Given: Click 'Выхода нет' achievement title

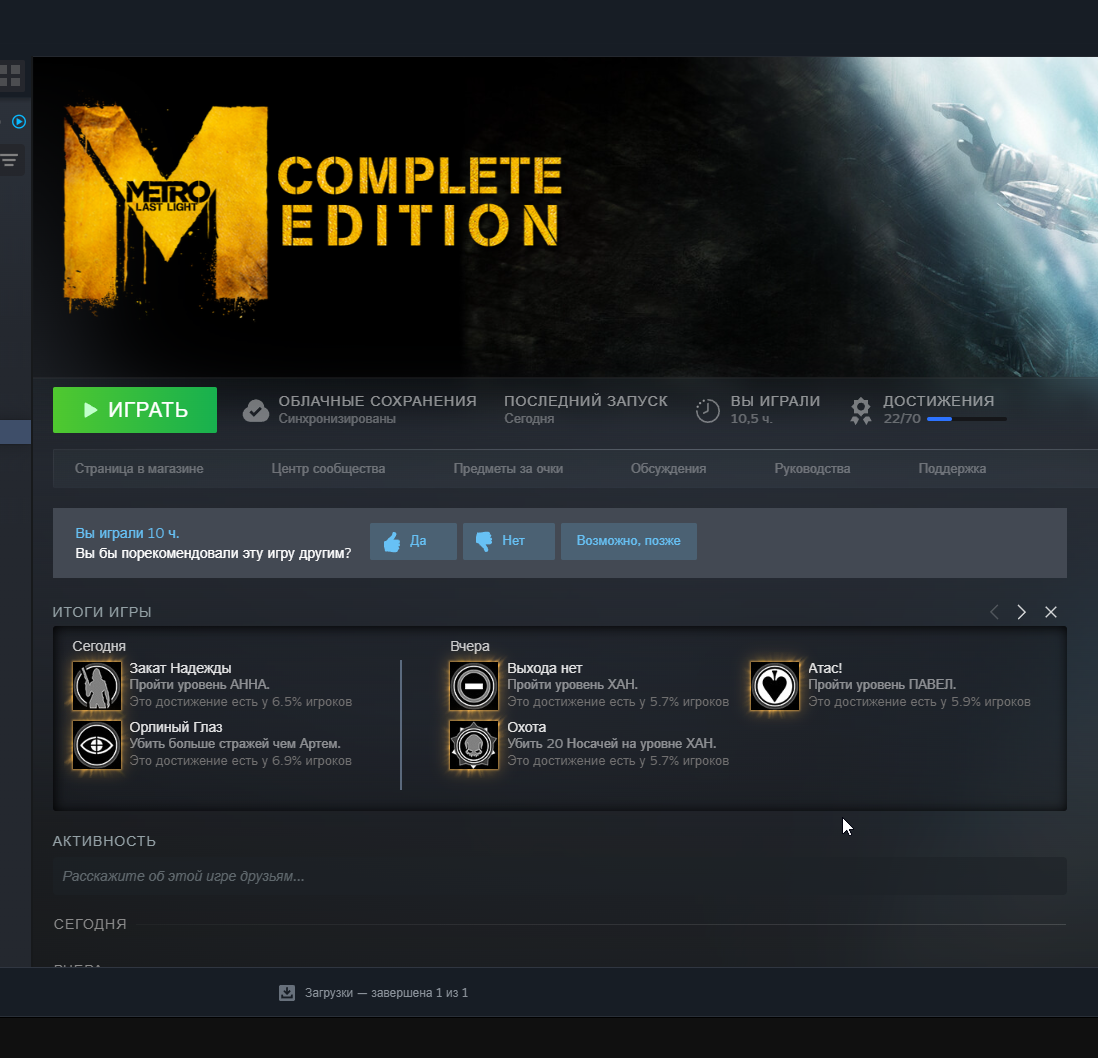Looking at the screenshot, I should [544, 668].
